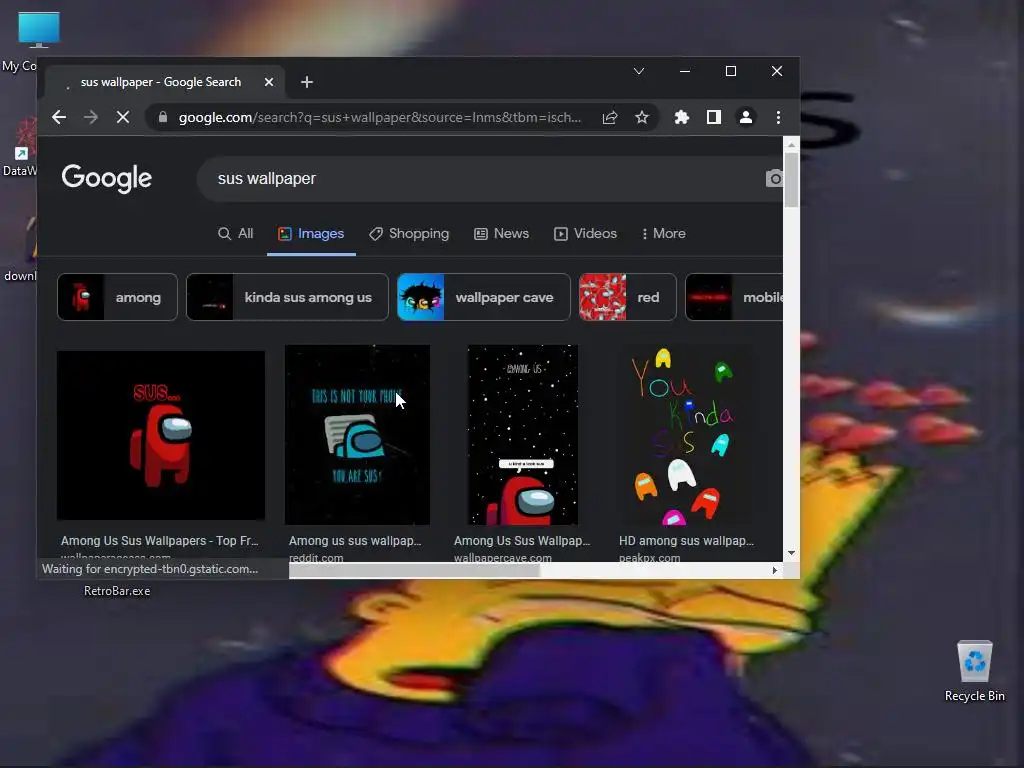
Task: Select the RetroBar.exe desktop item
Action: click(x=117, y=591)
